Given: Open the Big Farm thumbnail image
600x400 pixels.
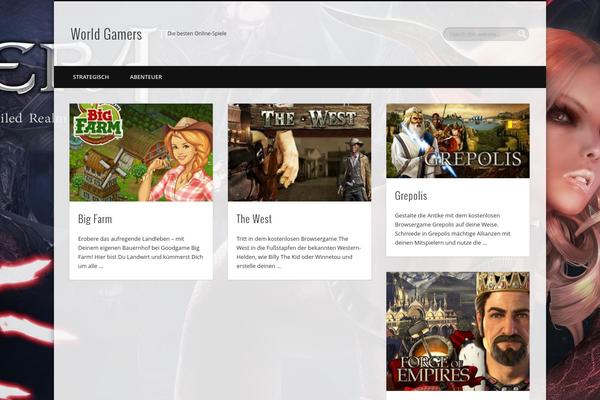Looking at the screenshot, I should click(x=141, y=152).
